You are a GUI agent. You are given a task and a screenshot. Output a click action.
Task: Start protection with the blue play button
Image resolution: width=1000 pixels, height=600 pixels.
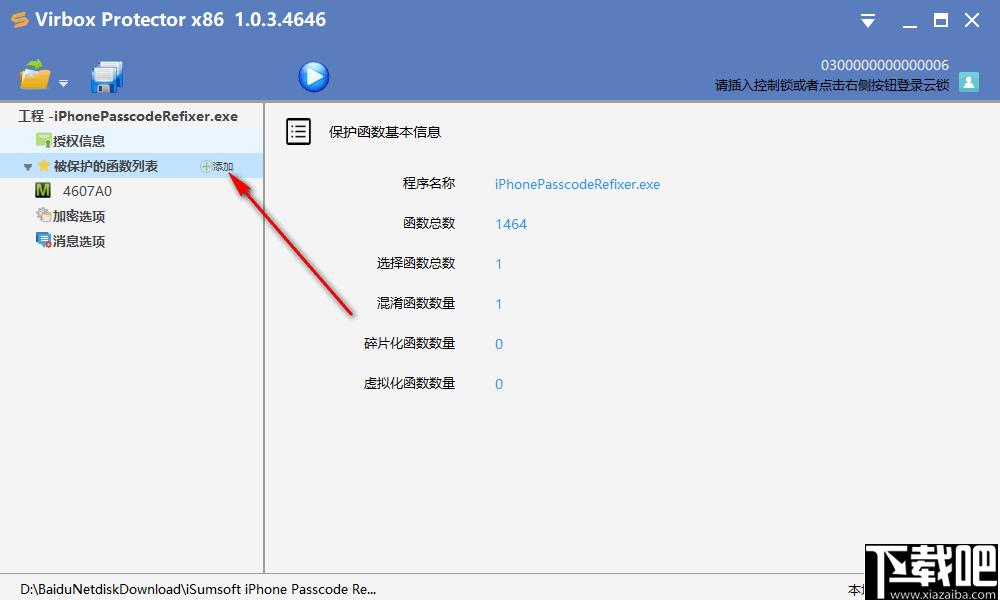(314, 77)
